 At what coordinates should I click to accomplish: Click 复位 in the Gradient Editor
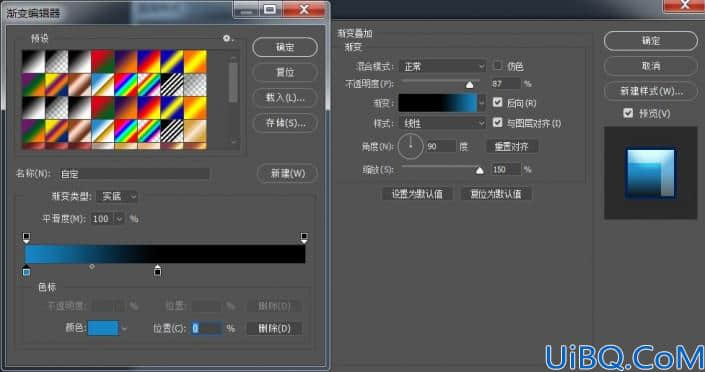click(285, 72)
